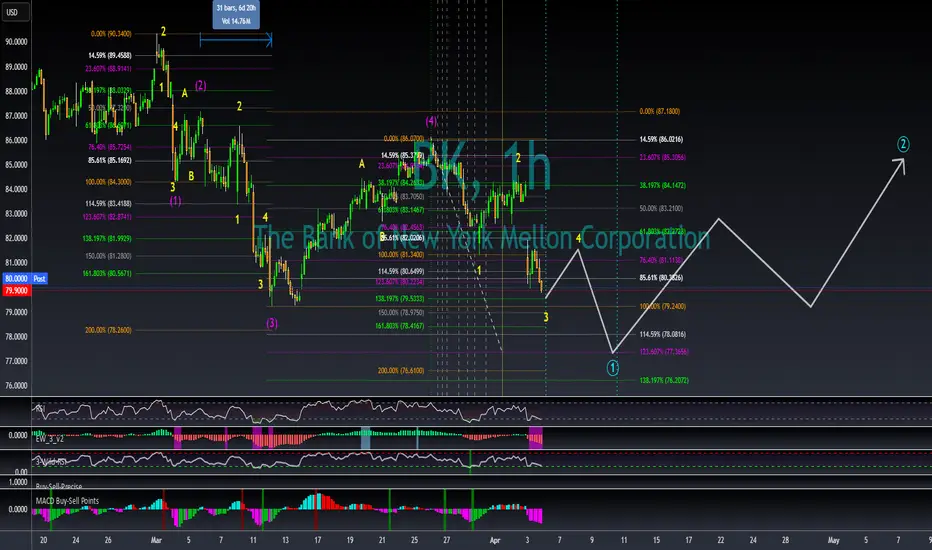The image size is (932, 550).
Task: Click May on the date axis
Action: point(834,540)
